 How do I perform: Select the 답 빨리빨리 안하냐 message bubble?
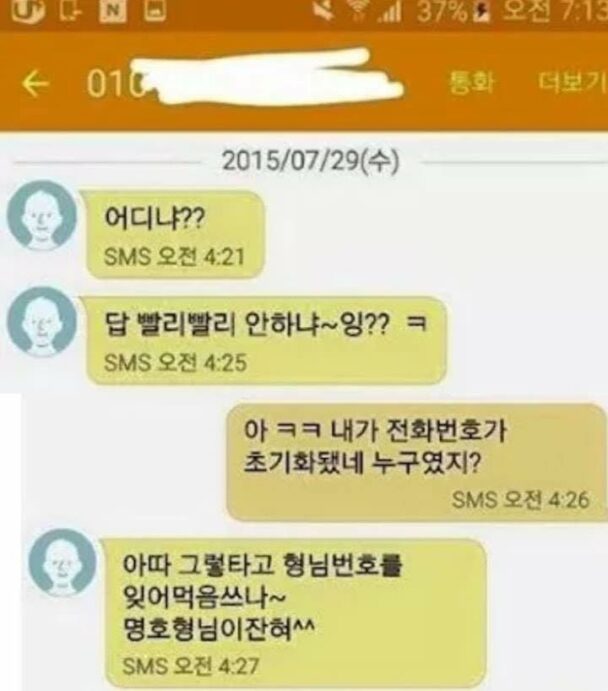click(x=266, y=340)
